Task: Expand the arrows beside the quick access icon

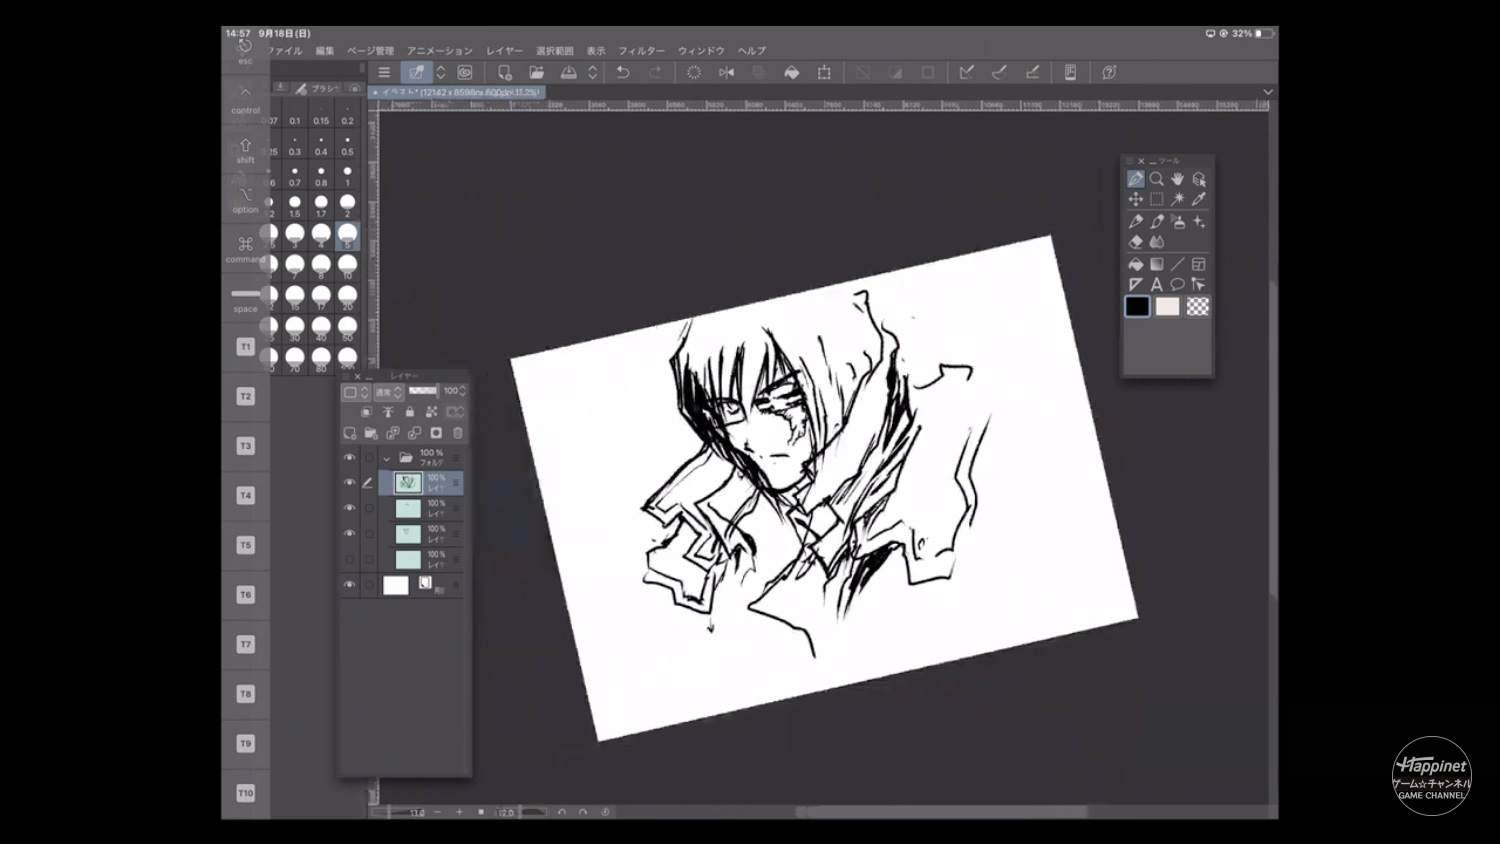Action: point(440,72)
